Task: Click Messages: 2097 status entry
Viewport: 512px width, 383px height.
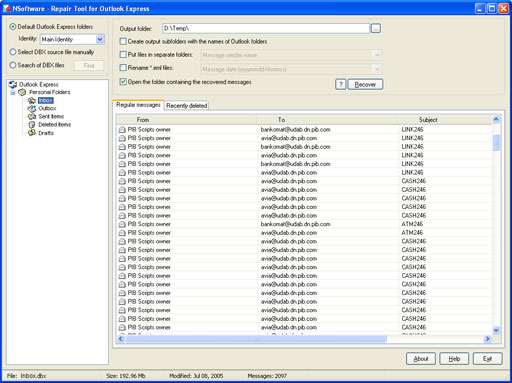Action: click(x=267, y=376)
